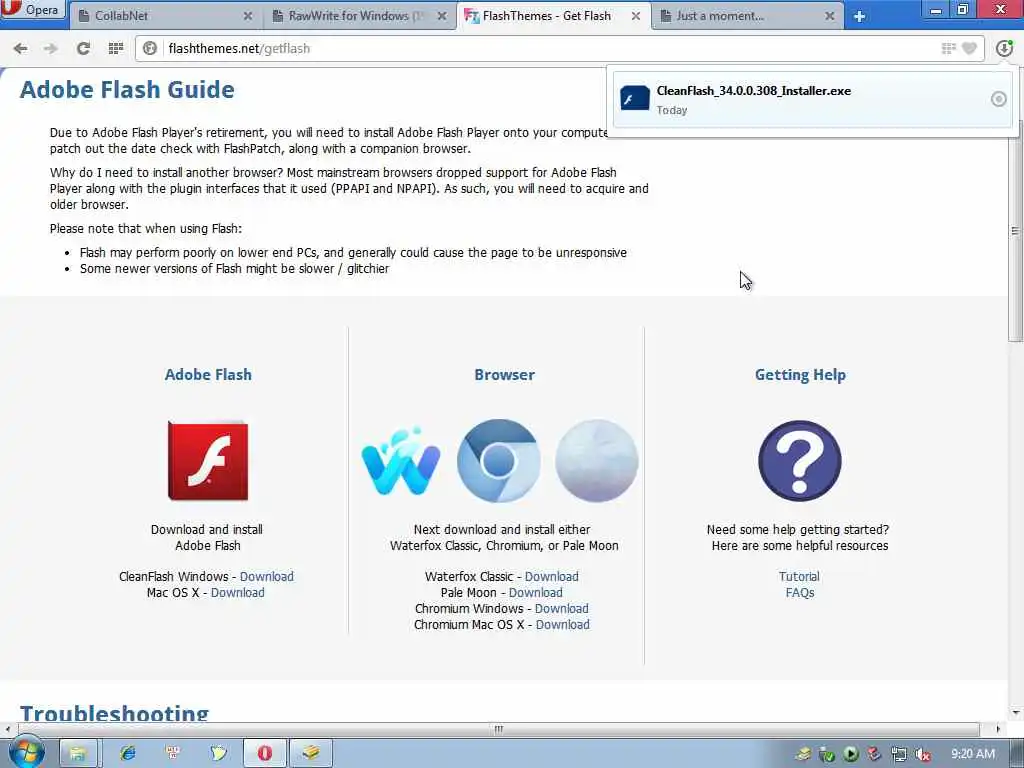Open the Opera menu button
The width and height of the screenshot is (1024, 768).
pyautogui.click(x=33, y=9)
